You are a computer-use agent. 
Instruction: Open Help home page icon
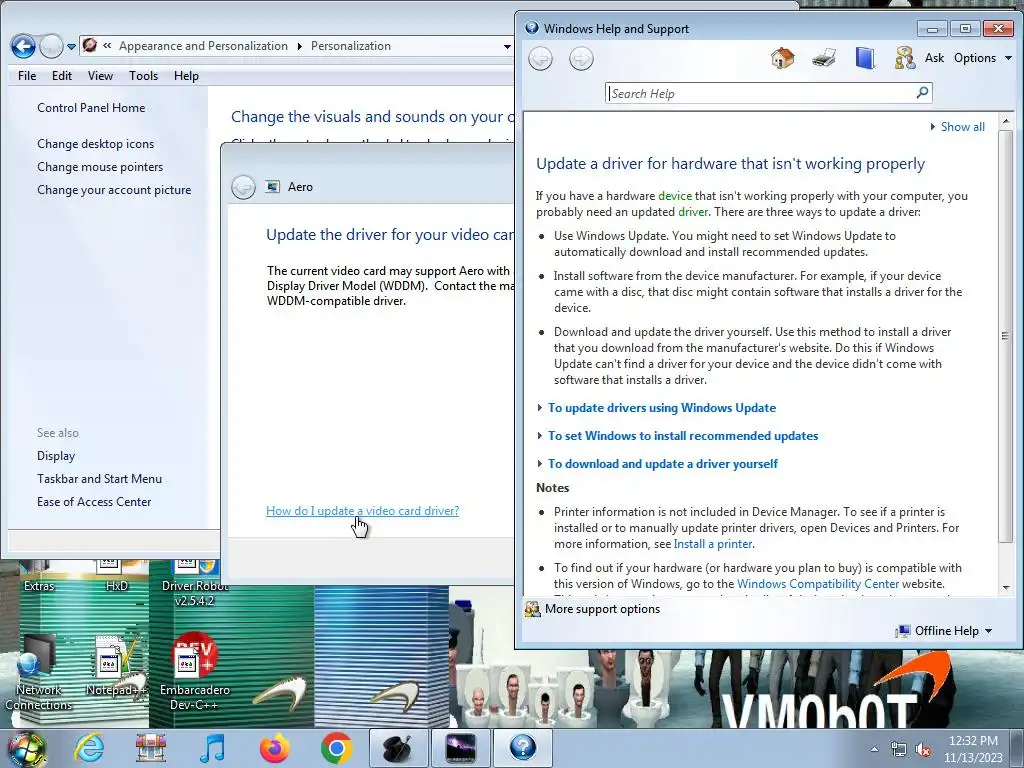[x=782, y=58]
